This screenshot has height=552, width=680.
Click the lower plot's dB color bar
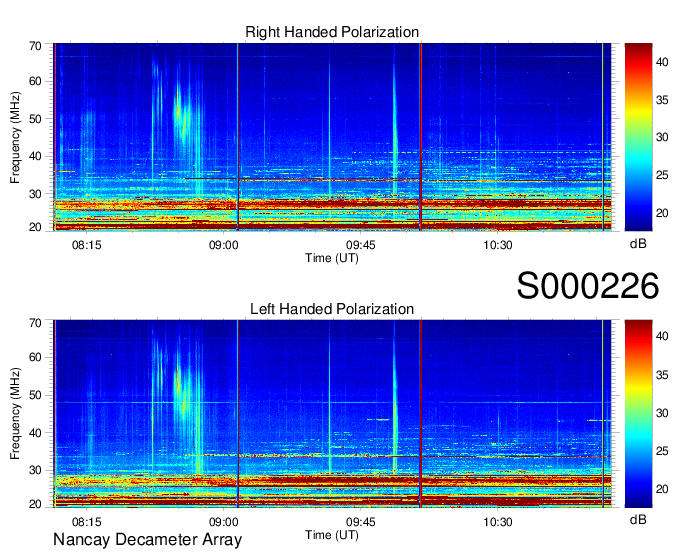coord(638,414)
